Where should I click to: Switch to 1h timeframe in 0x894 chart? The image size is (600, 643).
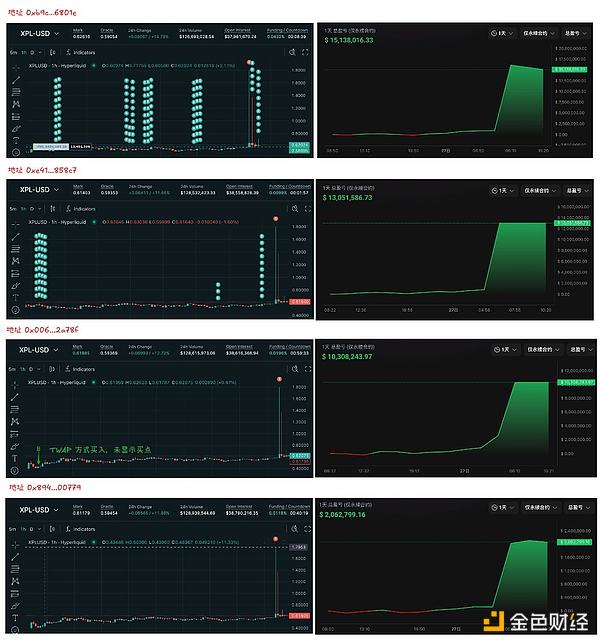click(x=23, y=529)
